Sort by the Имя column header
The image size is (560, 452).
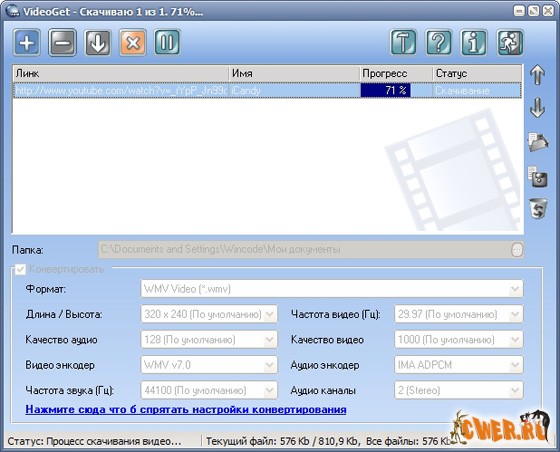point(294,74)
